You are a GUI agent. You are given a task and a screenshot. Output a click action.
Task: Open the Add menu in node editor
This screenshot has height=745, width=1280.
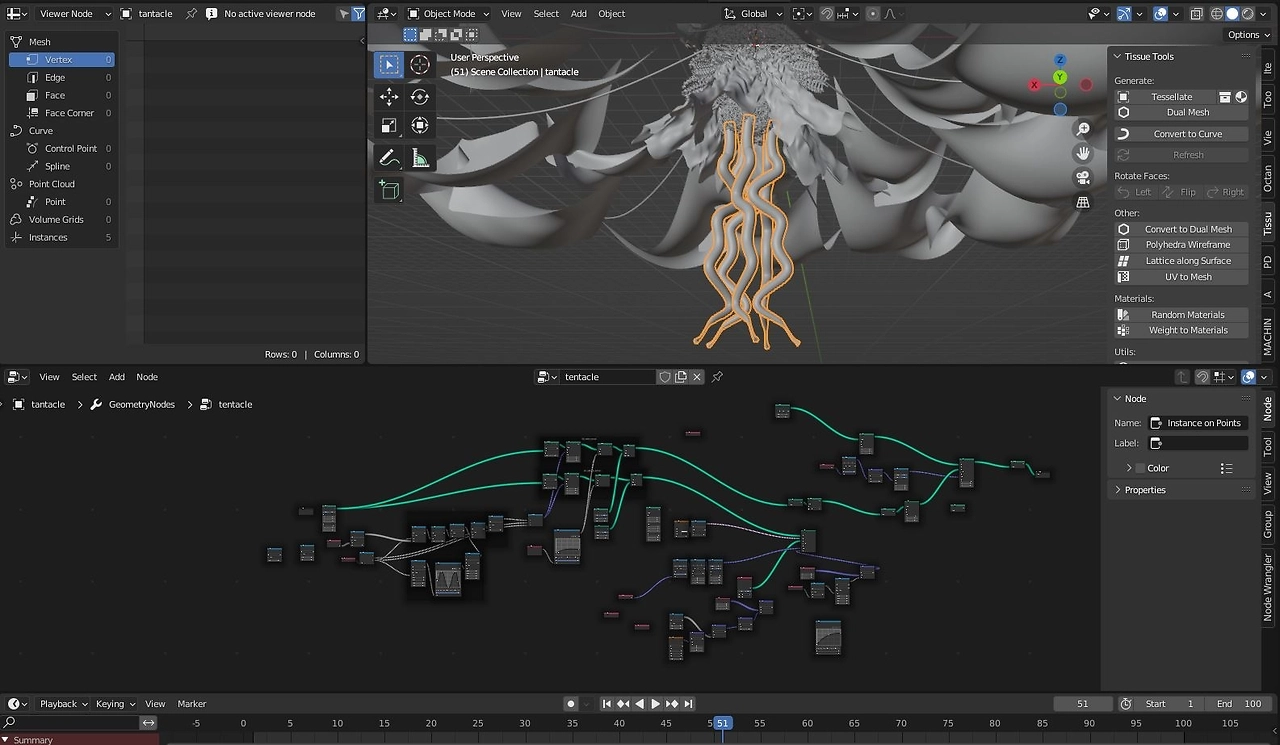point(117,377)
